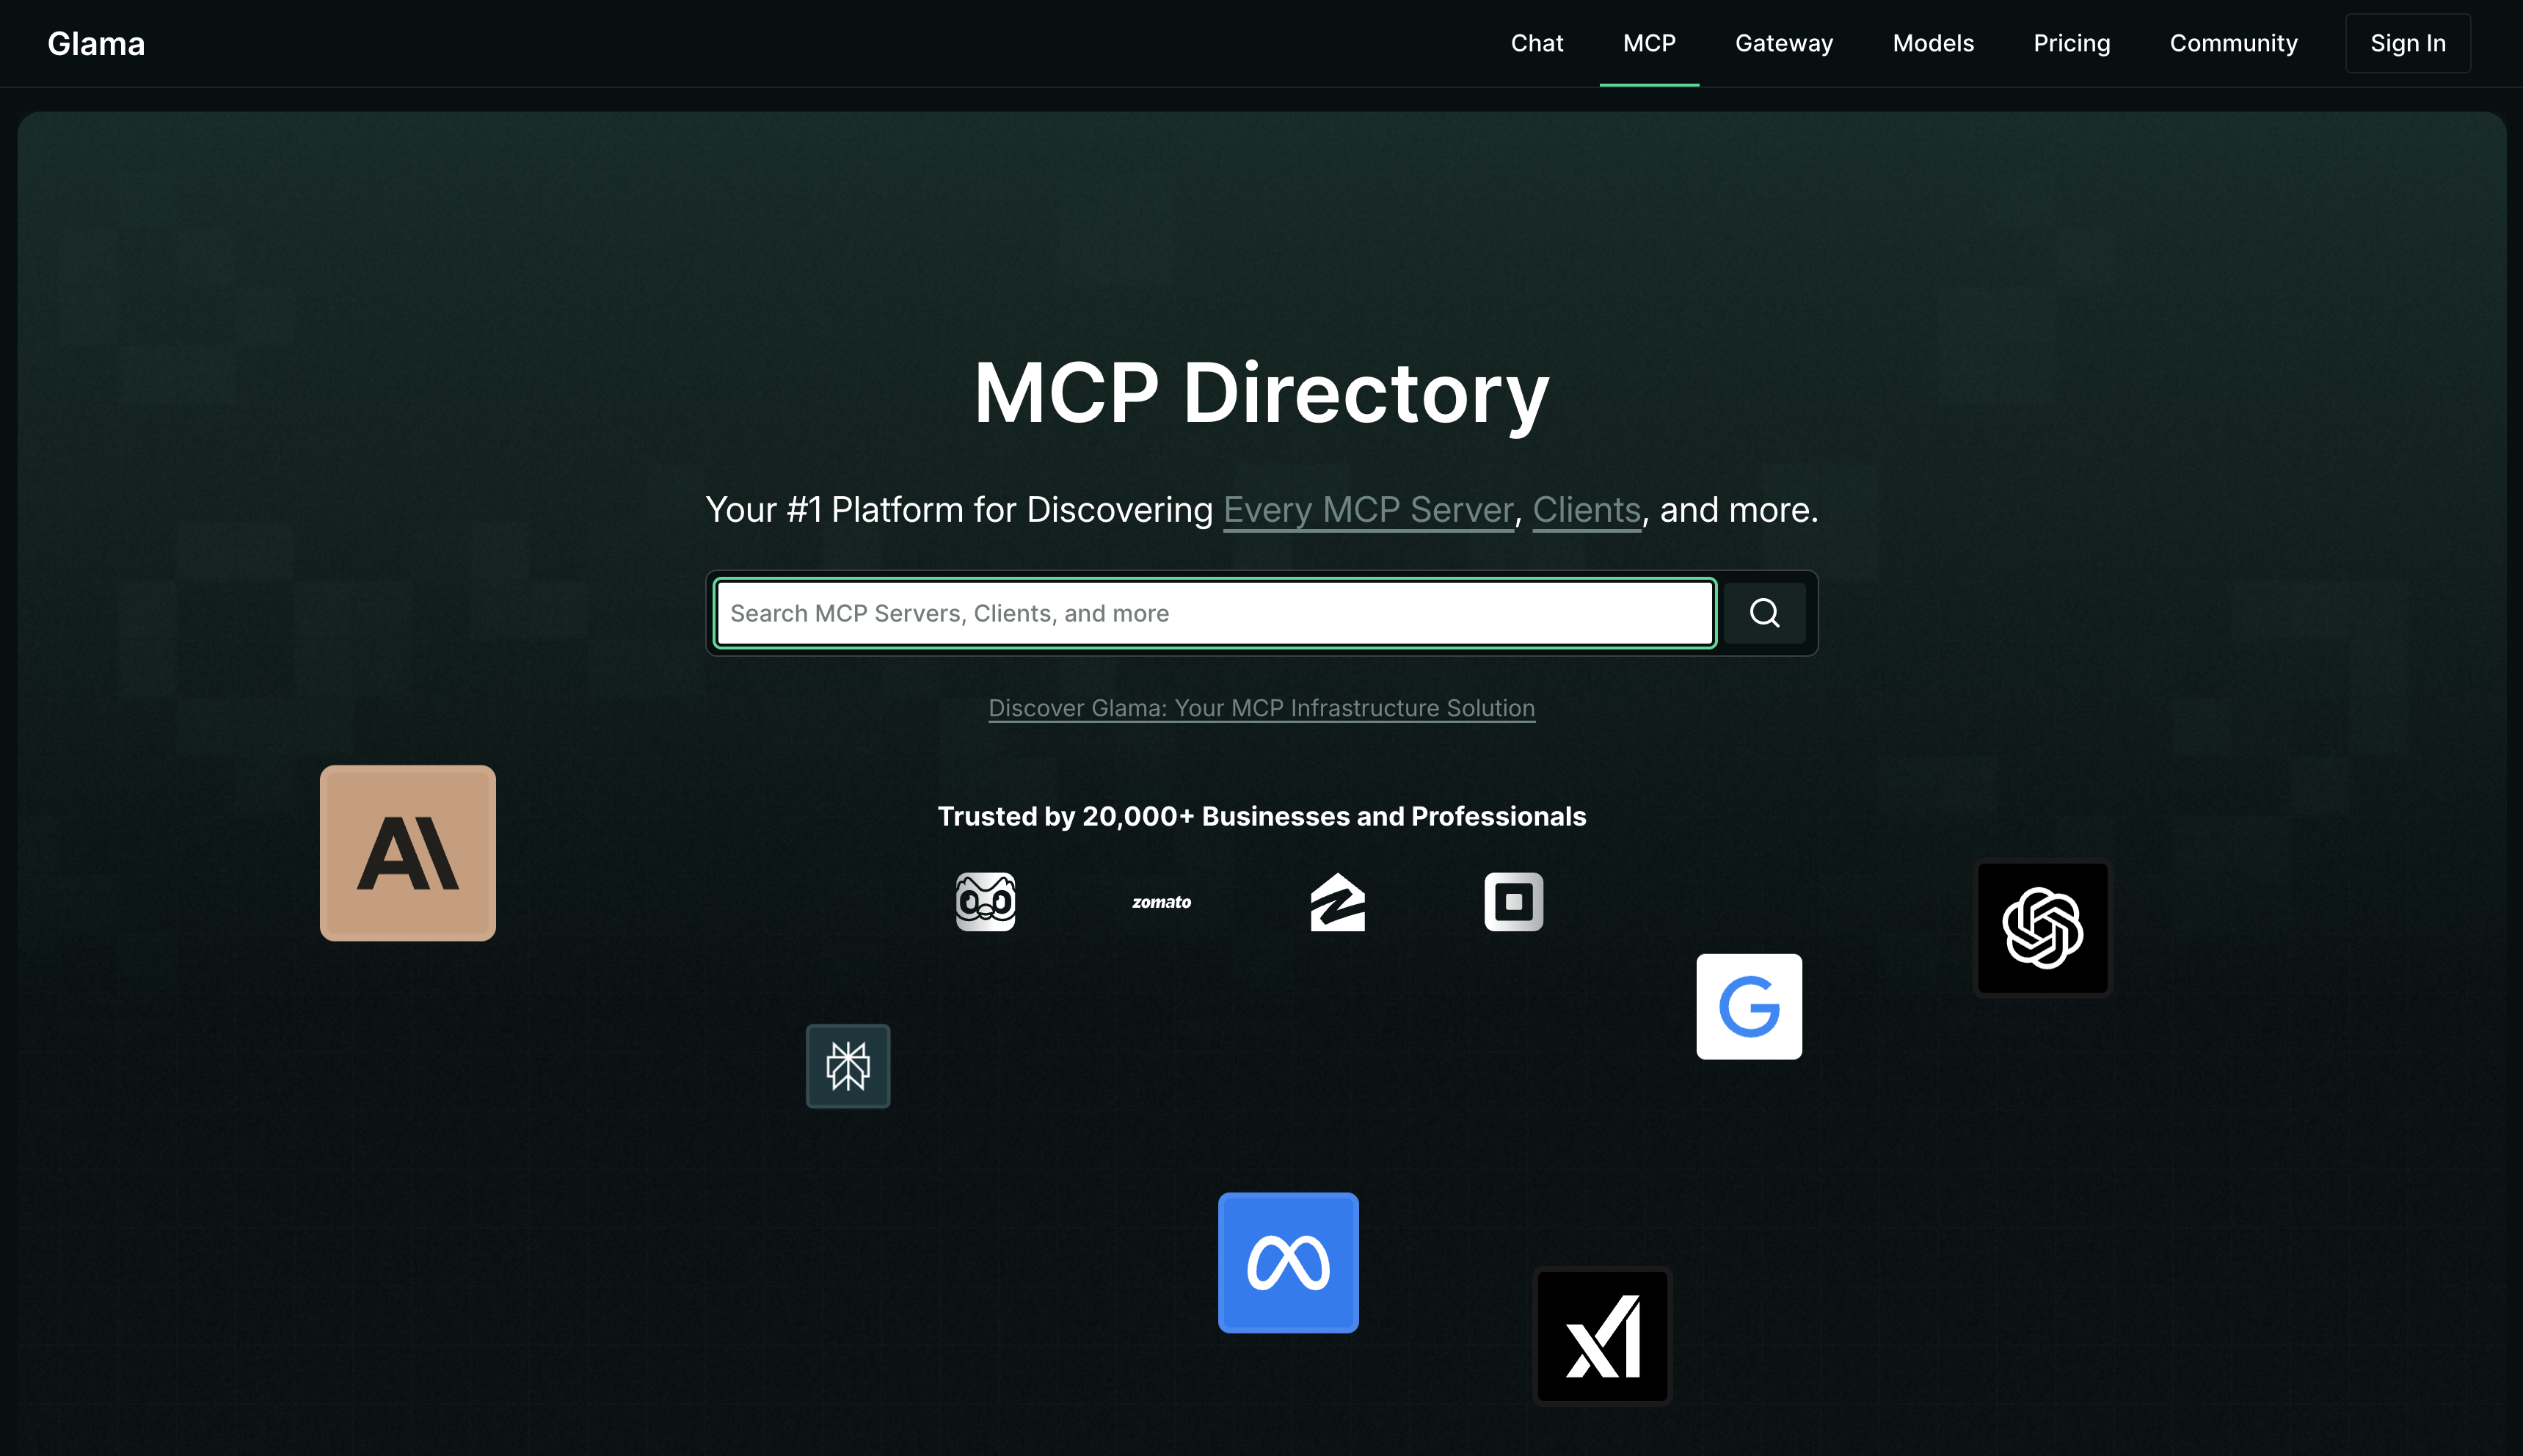The height and width of the screenshot is (1456, 2523).
Task: Open the Models navigation item
Action: pos(1932,43)
